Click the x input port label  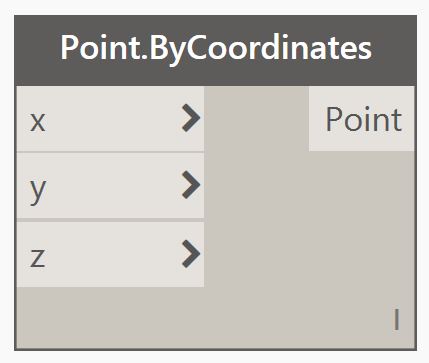point(38,121)
